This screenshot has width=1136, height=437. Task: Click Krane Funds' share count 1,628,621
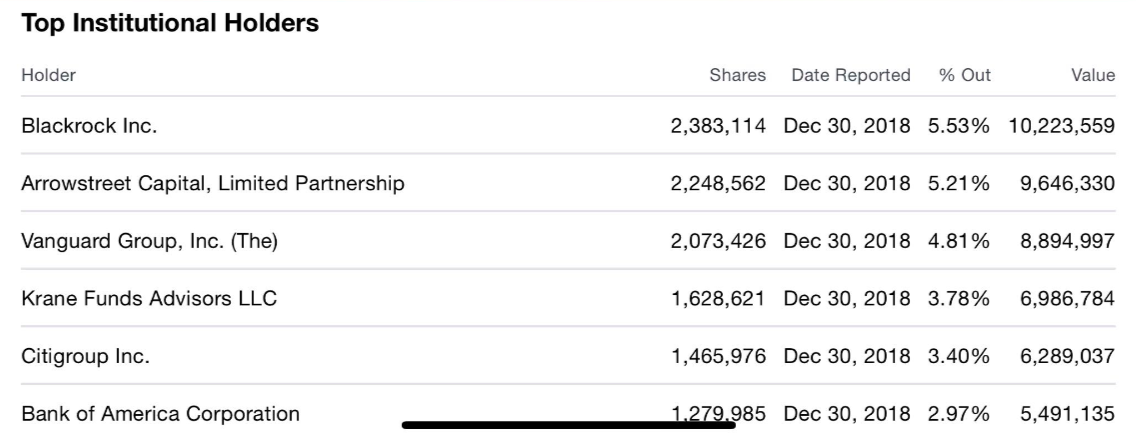[x=718, y=298]
